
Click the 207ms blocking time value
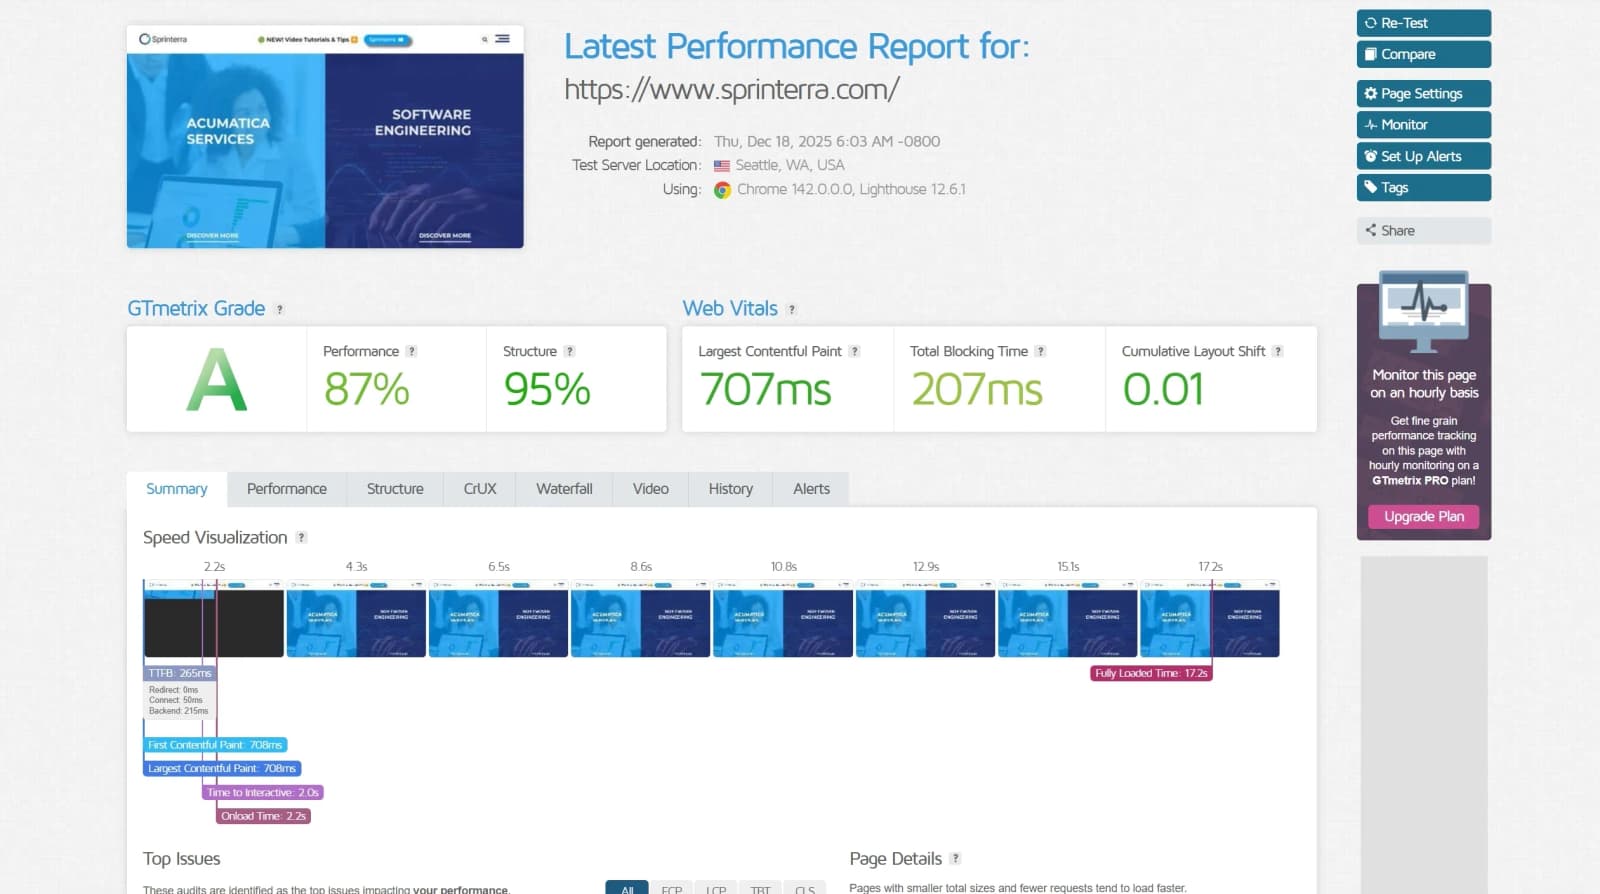click(977, 390)
